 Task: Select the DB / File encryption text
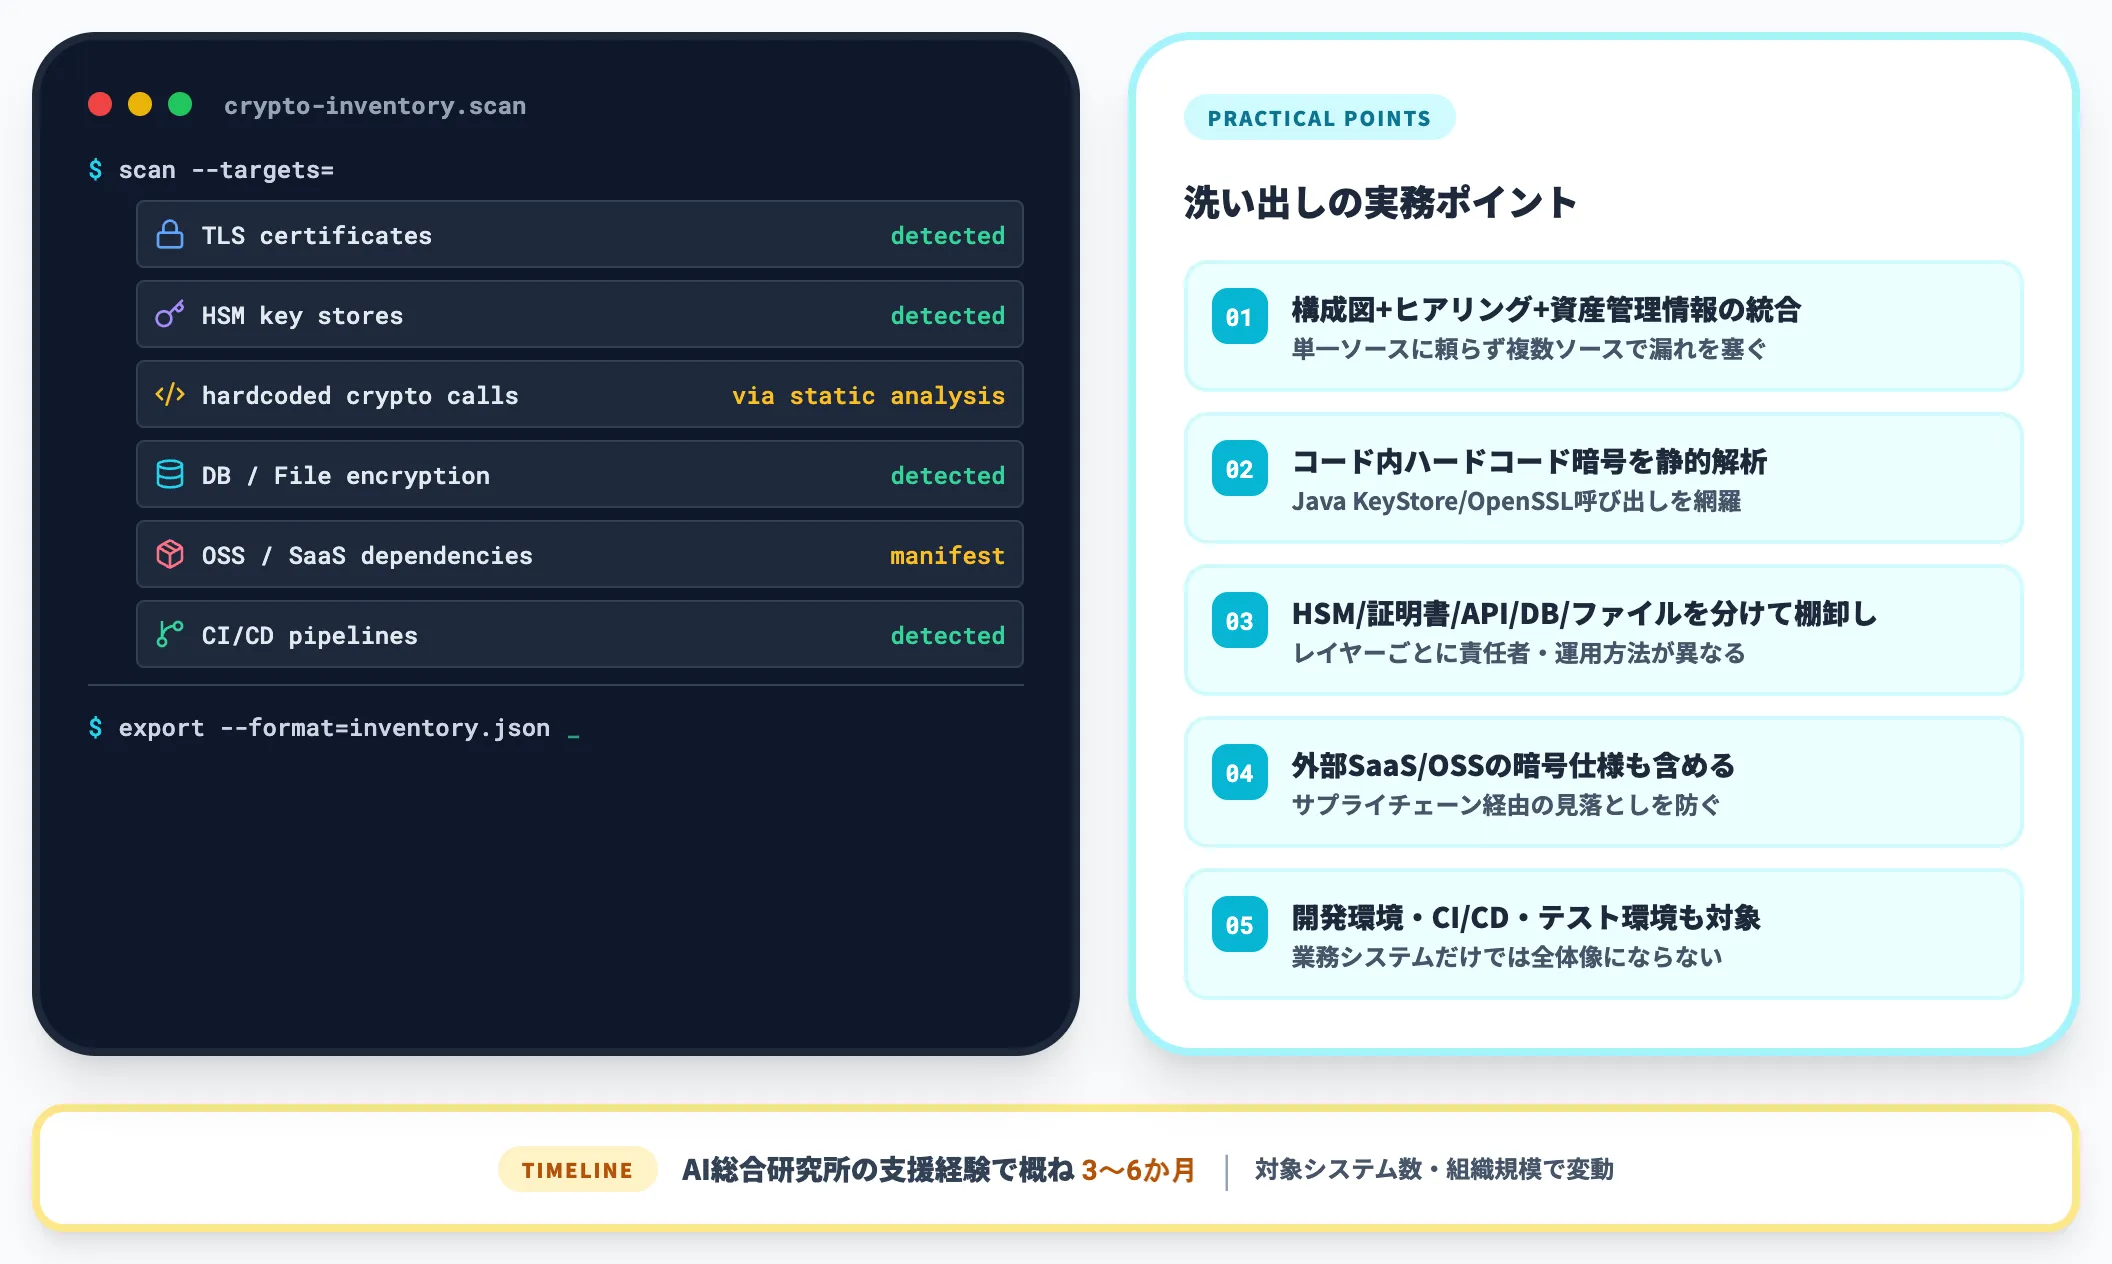coord(346,476)
